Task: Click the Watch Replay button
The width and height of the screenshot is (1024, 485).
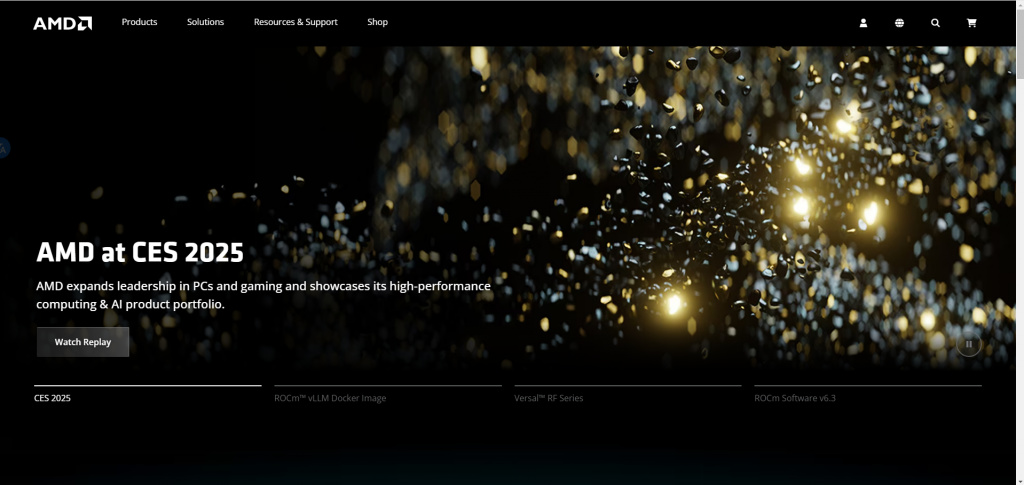Action: point(83,342)
